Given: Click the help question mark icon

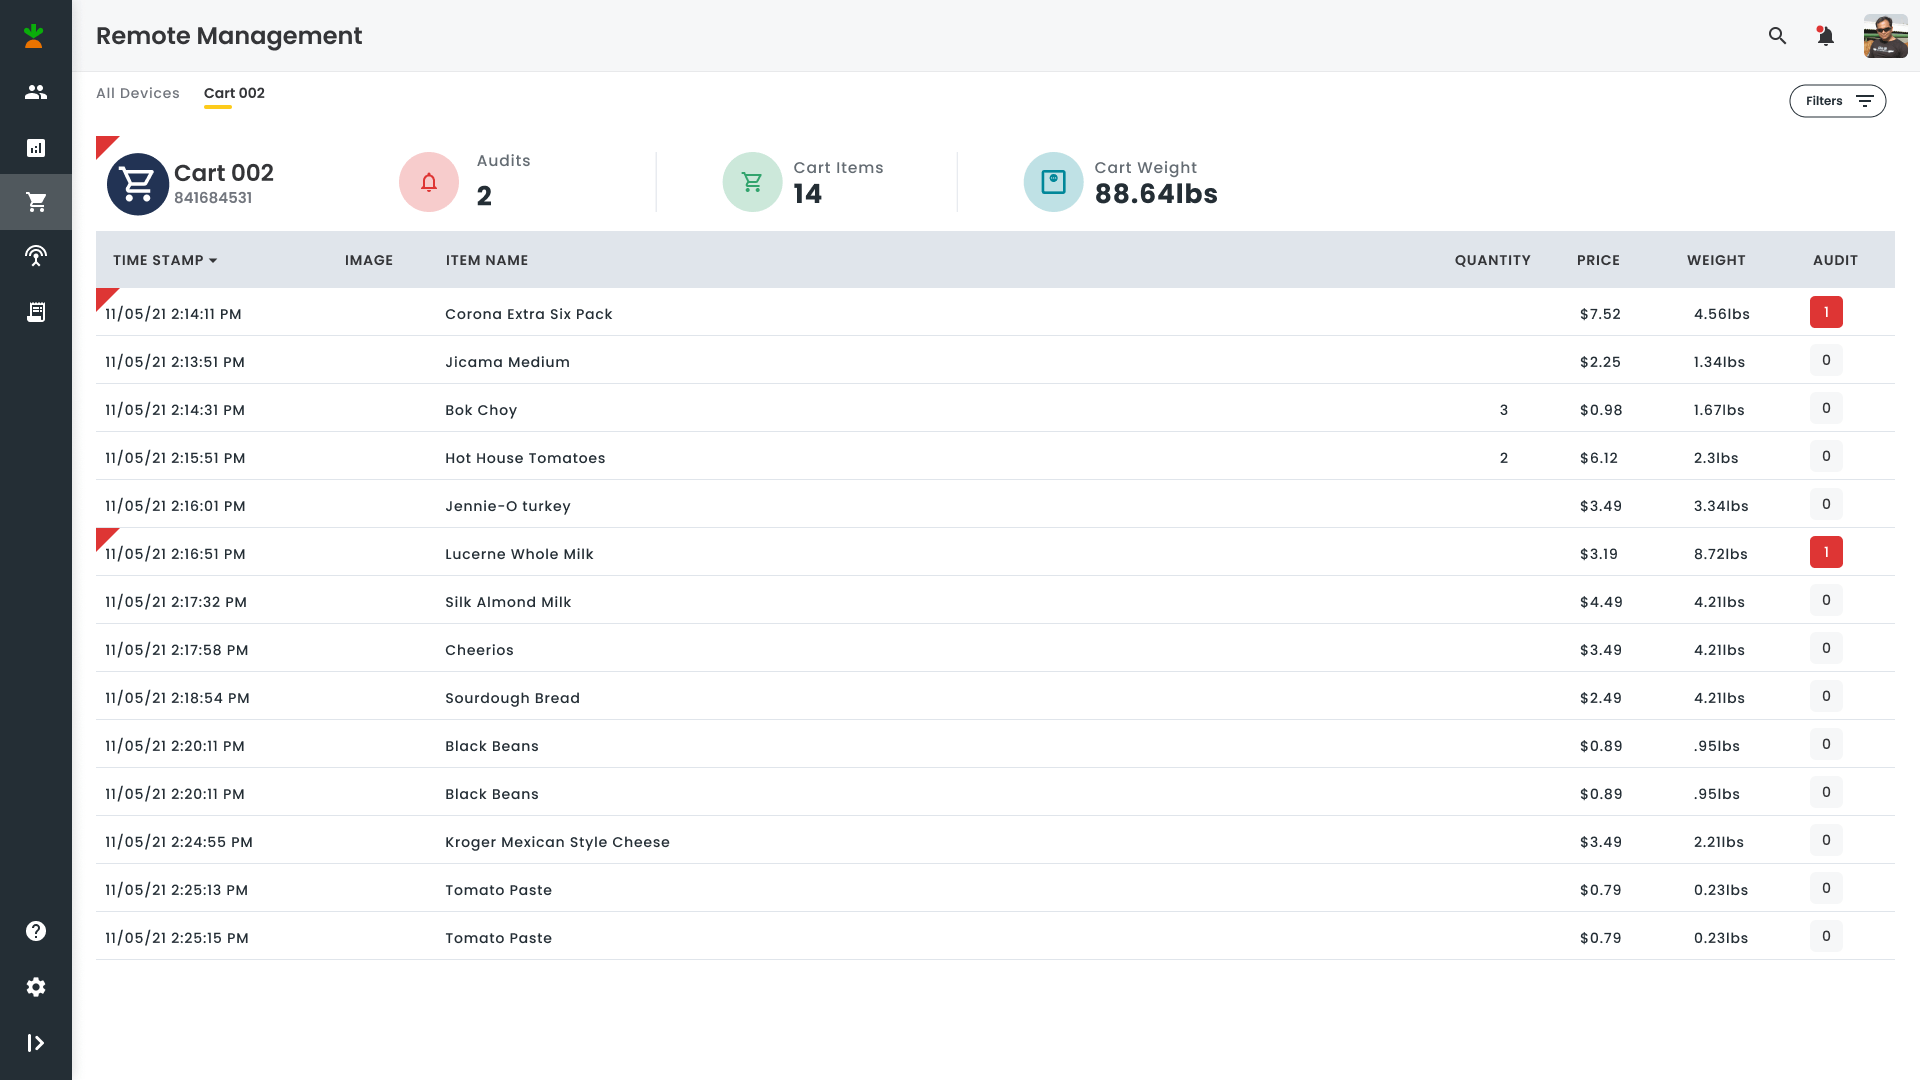Looking at the screenshot, I should point(36,931).
